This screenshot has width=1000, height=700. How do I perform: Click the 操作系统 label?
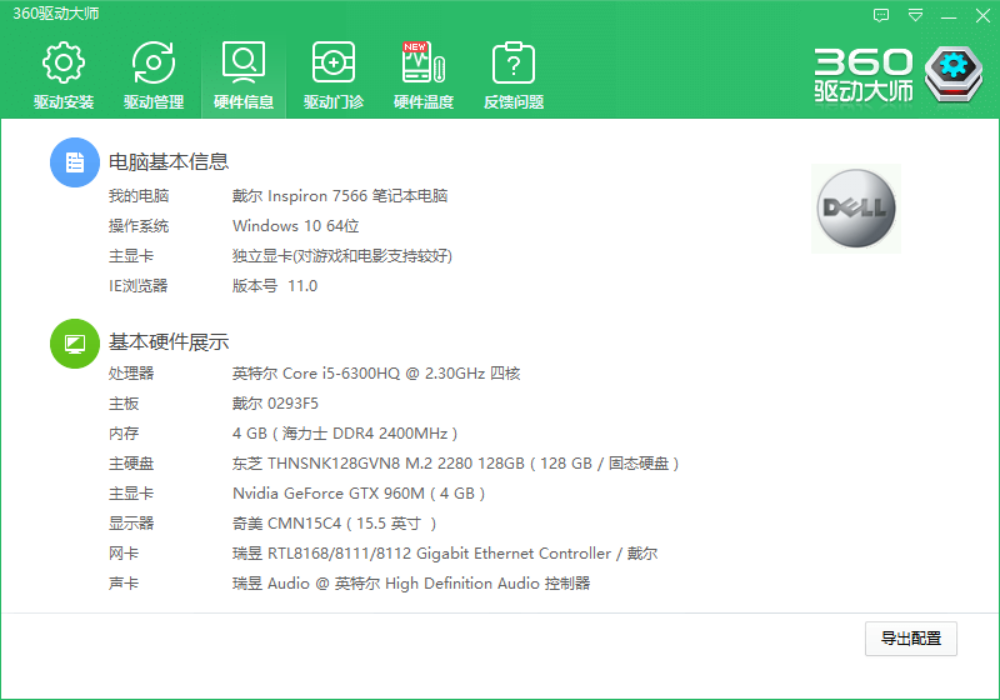click(138, 226)
